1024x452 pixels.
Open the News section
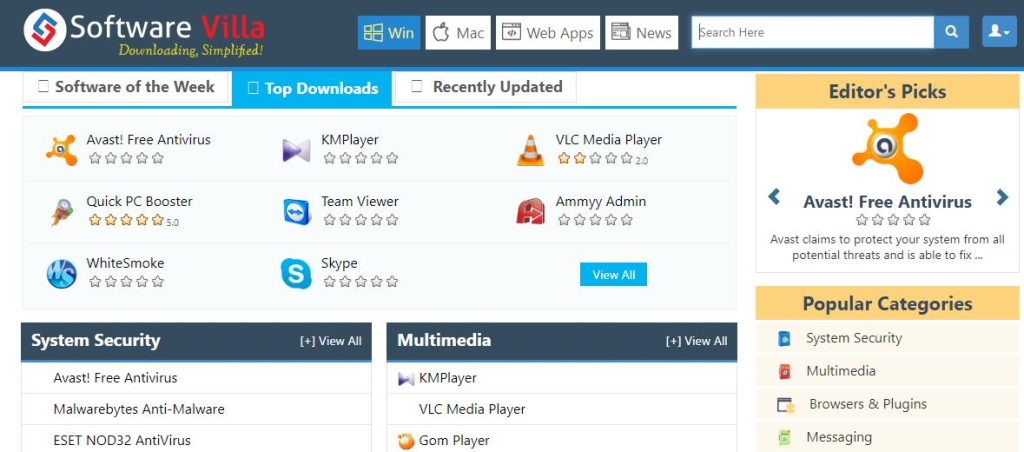pyautogui.click(x=641, y=33)
